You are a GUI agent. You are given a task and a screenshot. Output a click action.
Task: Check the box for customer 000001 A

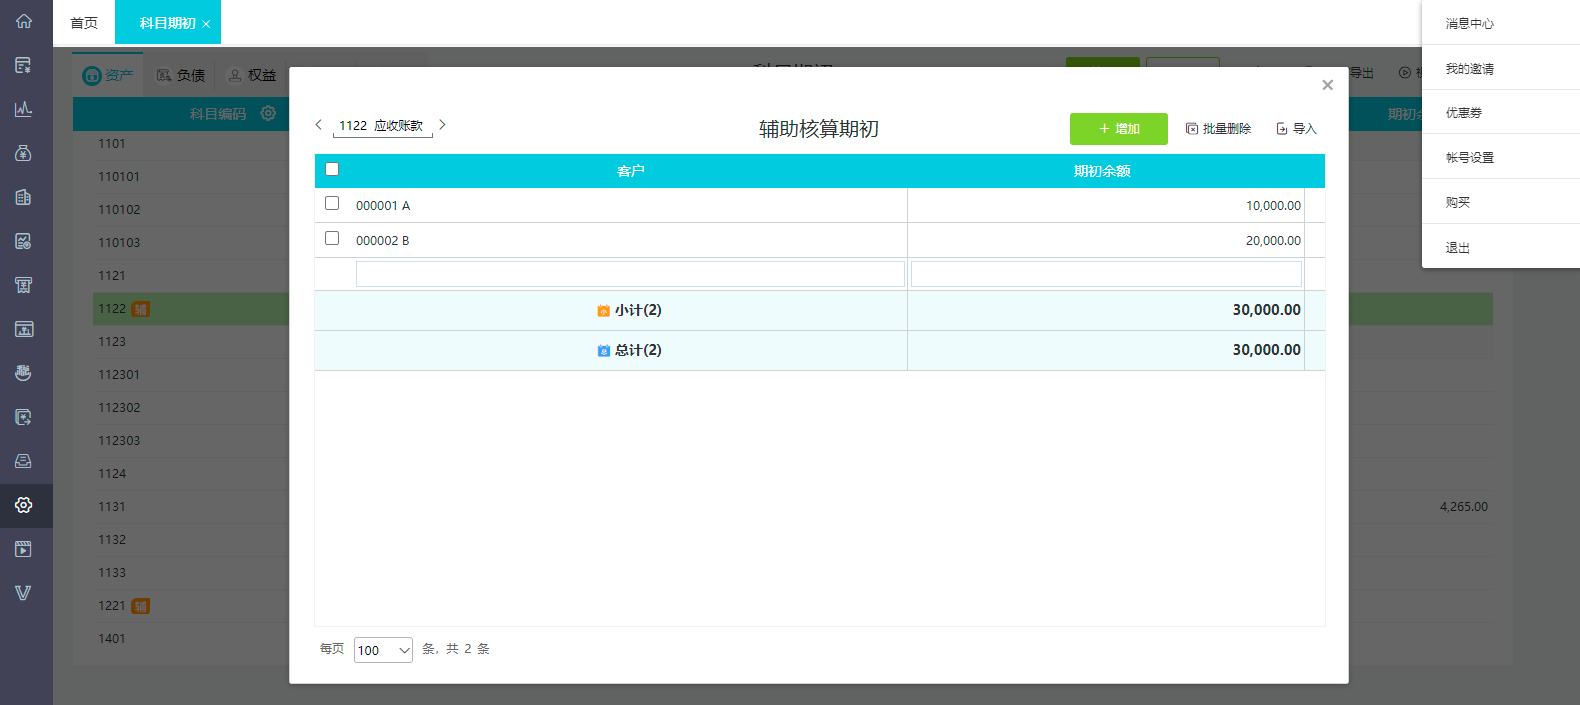tap(332, 203)
